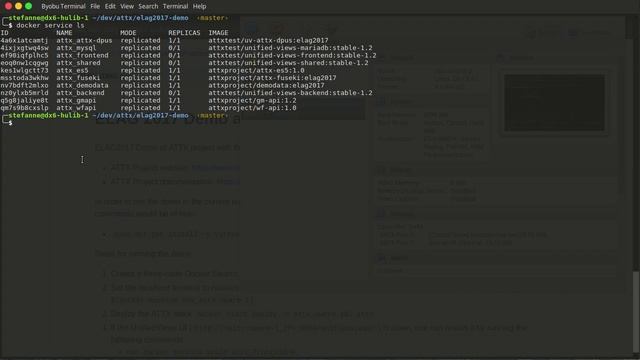Click service ID 4a6x1atcamtj
This screenshot has height=360, width=640.
coord(24,40)
